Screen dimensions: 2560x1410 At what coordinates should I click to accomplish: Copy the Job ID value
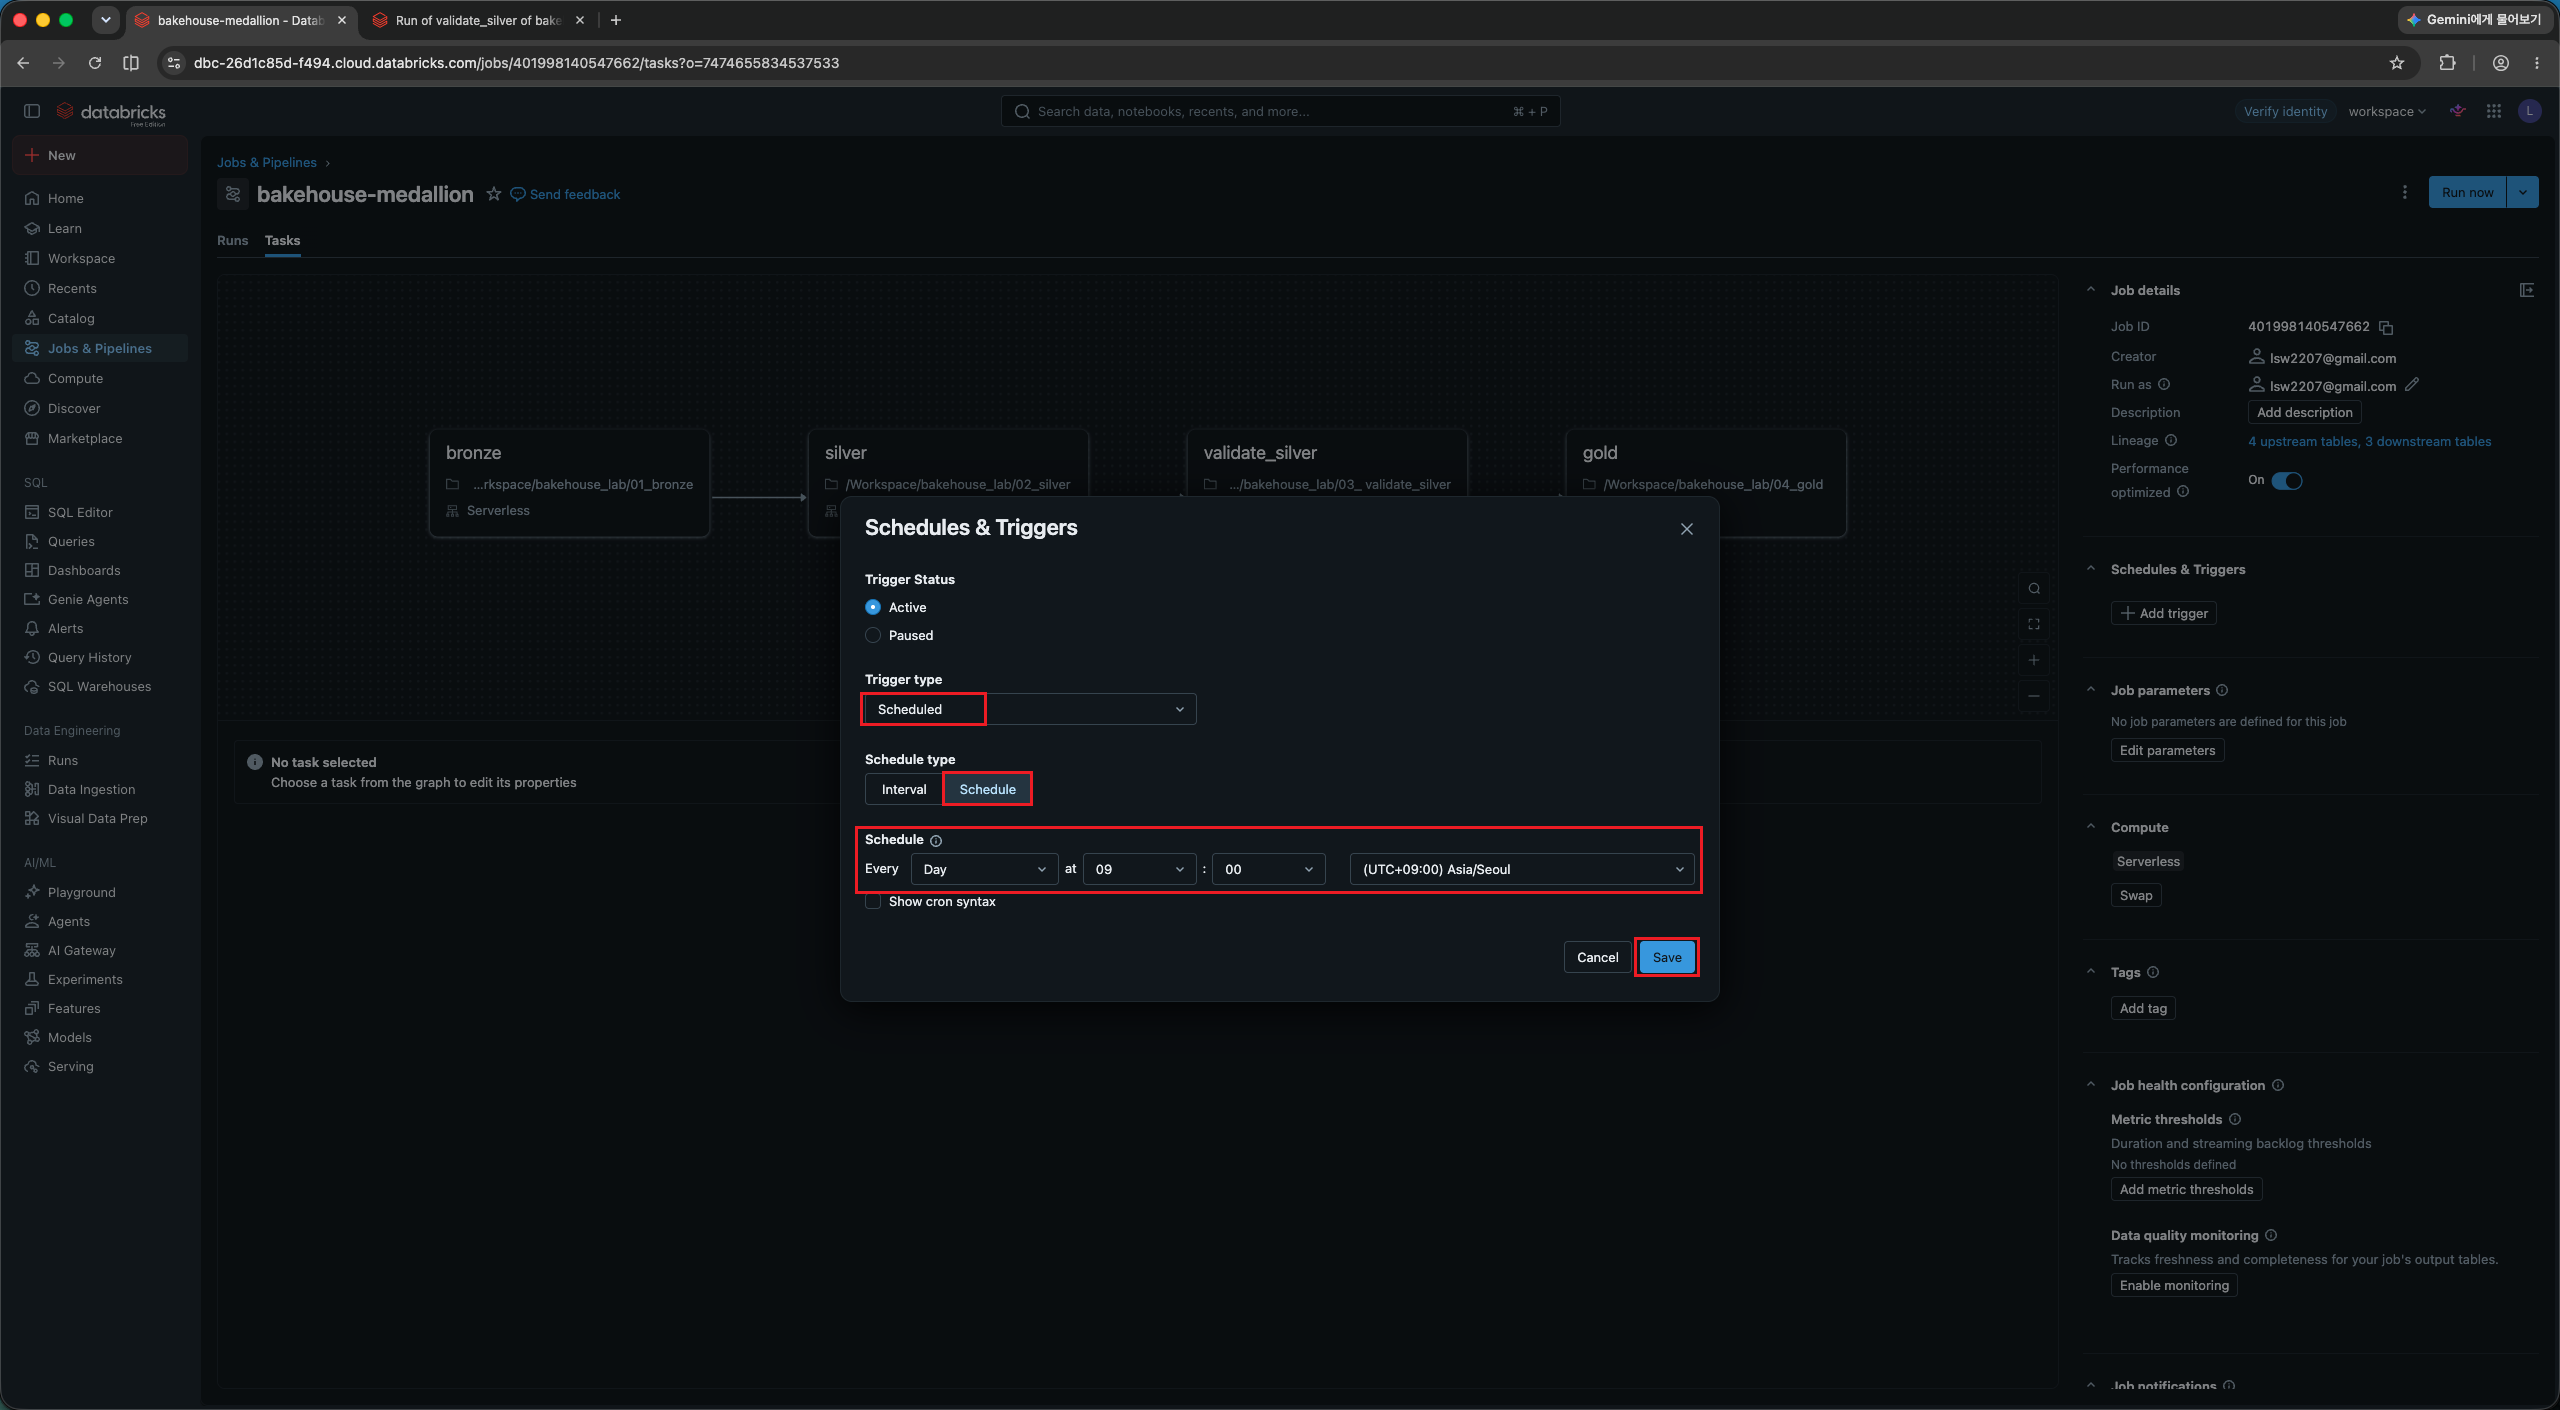coord(2386,328)
